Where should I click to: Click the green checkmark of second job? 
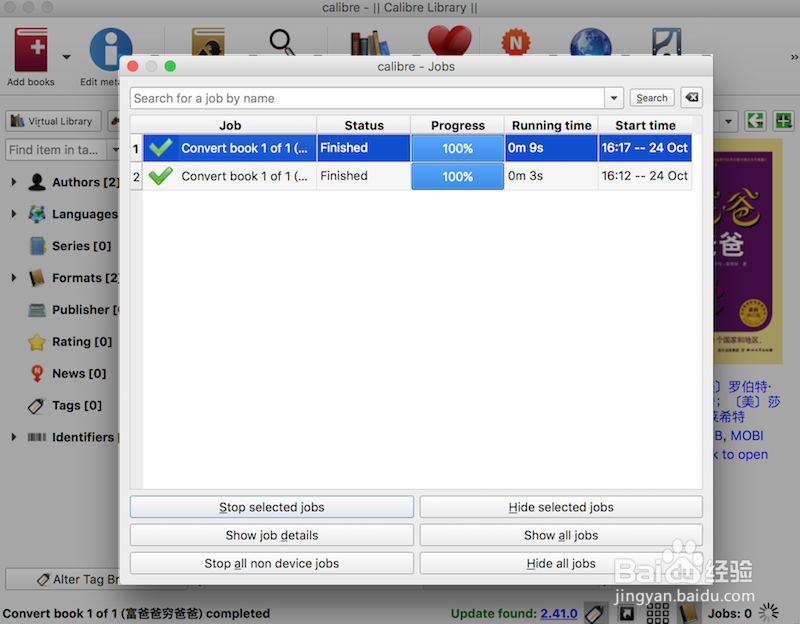pyautogui.click(x=160, y=176)
